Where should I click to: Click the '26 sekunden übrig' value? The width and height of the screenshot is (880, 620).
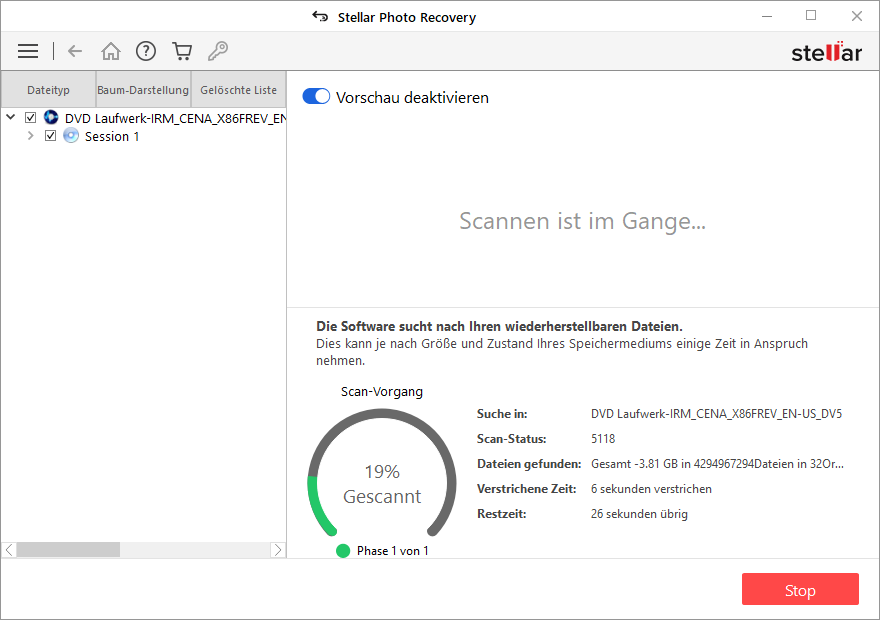point(639,514)
